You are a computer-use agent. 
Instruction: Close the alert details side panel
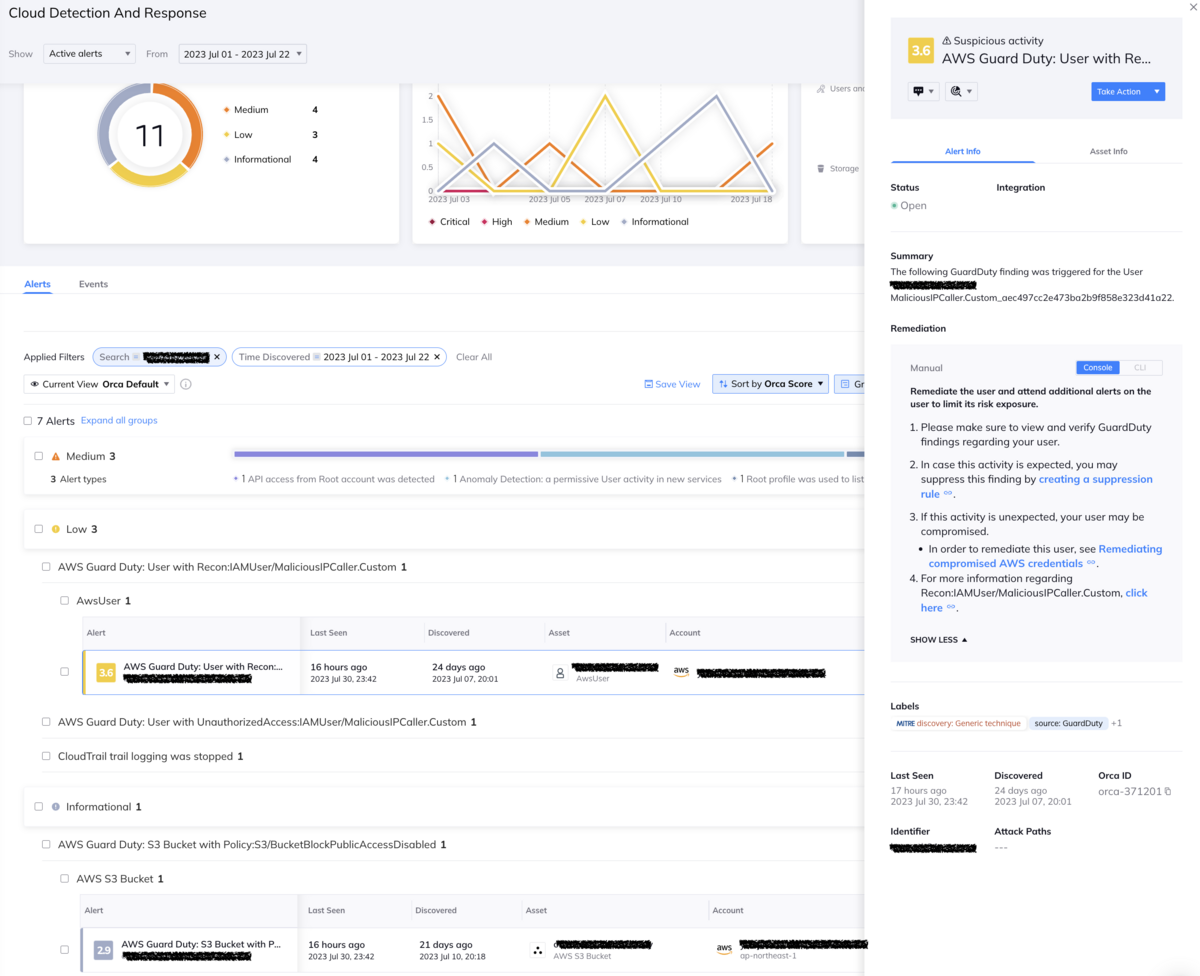point(1192,7)
